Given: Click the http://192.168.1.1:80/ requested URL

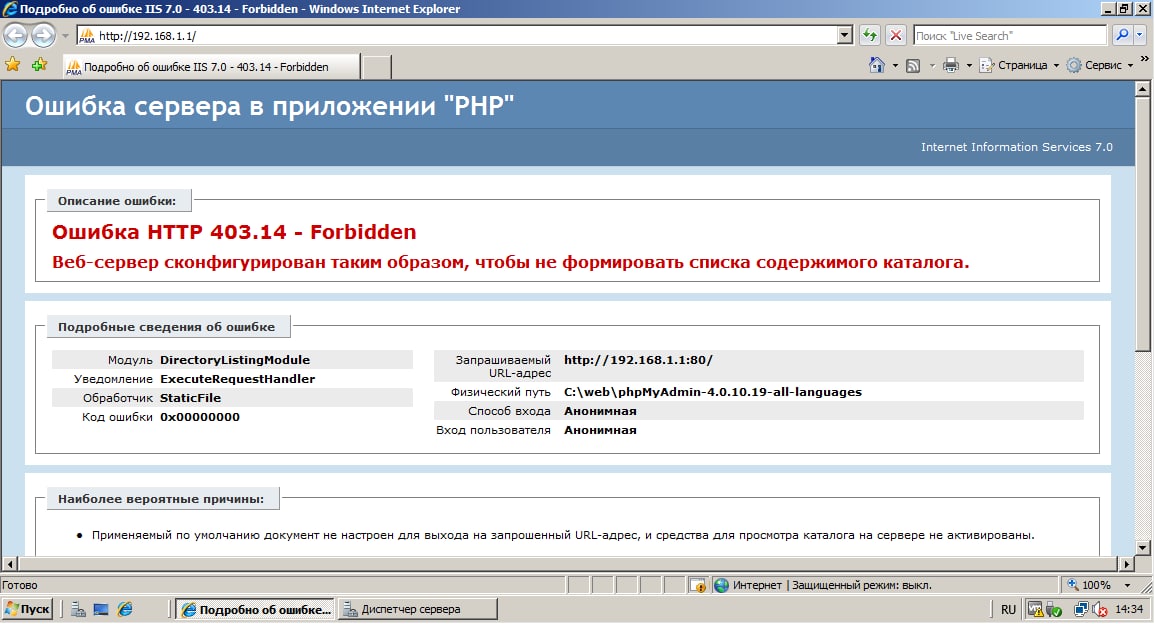Looking at the screenshot, I should [638, 360].
